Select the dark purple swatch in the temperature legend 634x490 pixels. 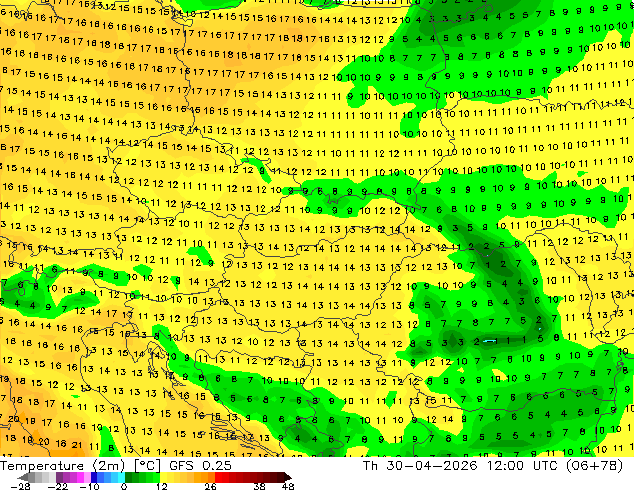pyautogui.click(x=59, y=477)
